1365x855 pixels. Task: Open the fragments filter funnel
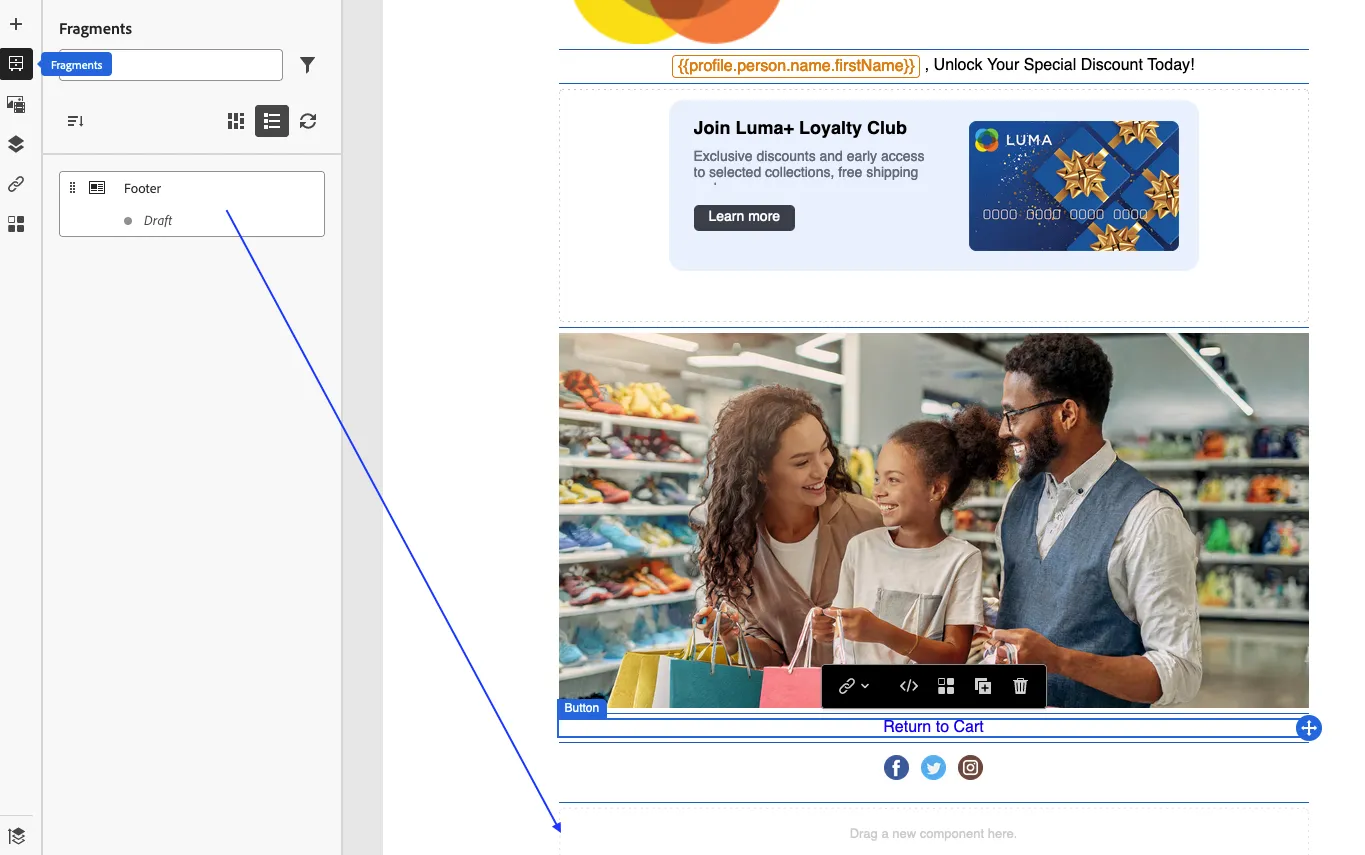(308, 65)
